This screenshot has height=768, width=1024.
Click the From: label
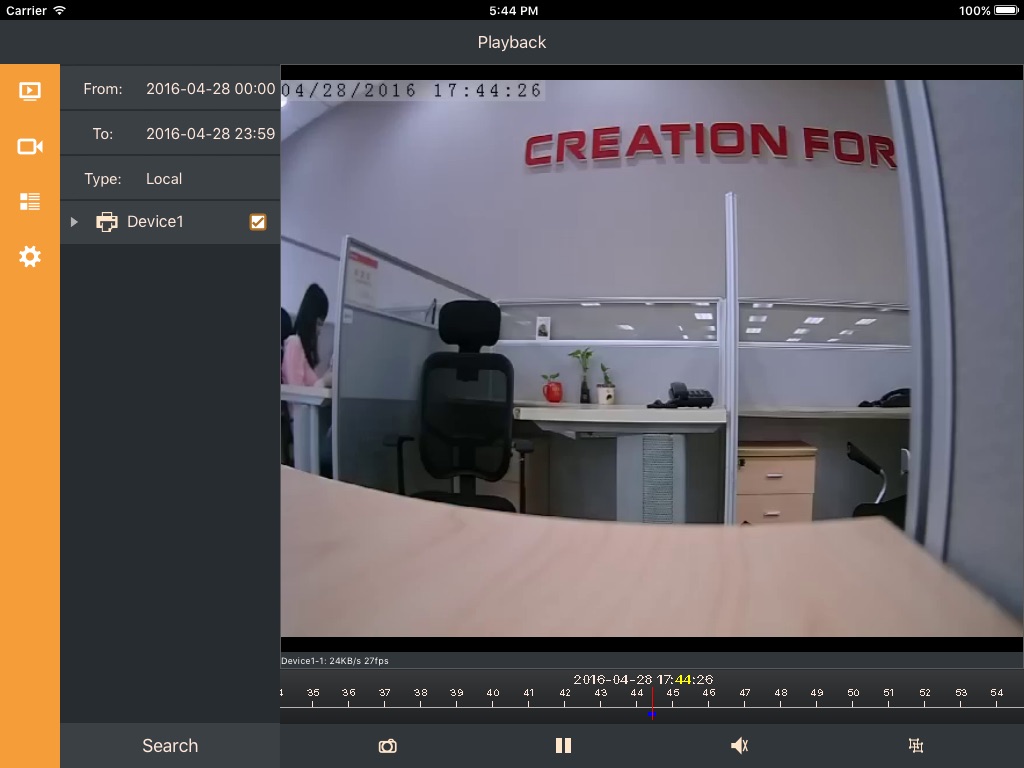coord(103,89)
